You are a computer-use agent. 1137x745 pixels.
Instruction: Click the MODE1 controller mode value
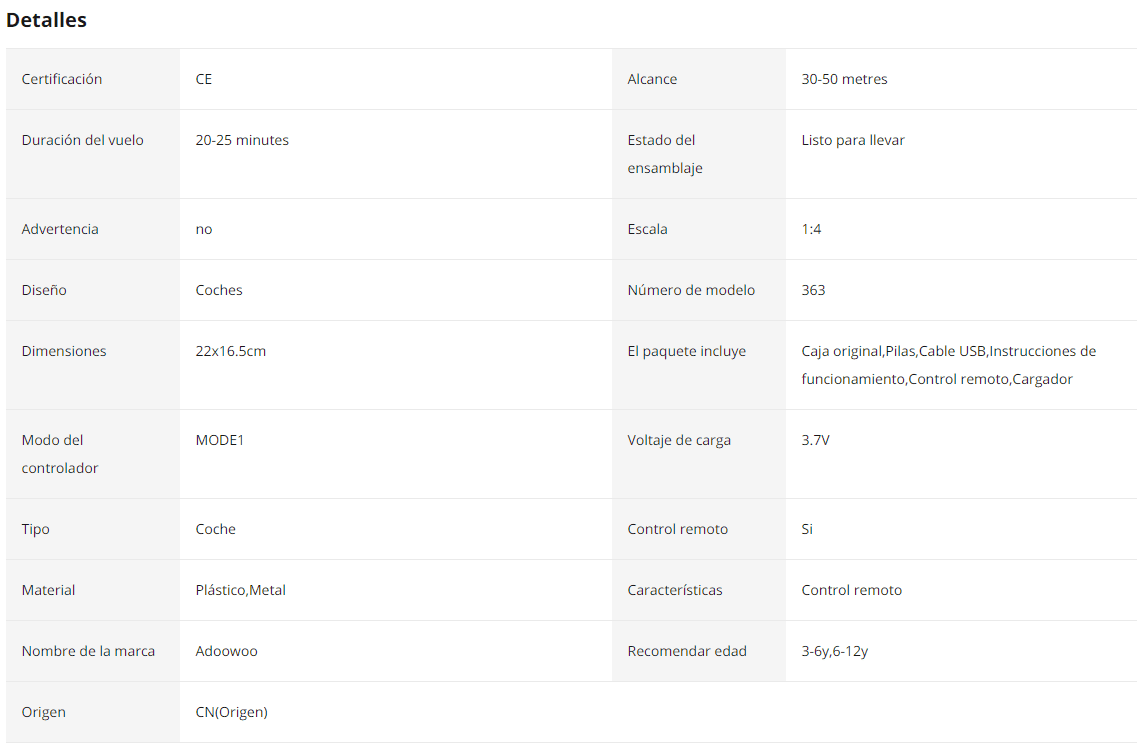[220, 440]
